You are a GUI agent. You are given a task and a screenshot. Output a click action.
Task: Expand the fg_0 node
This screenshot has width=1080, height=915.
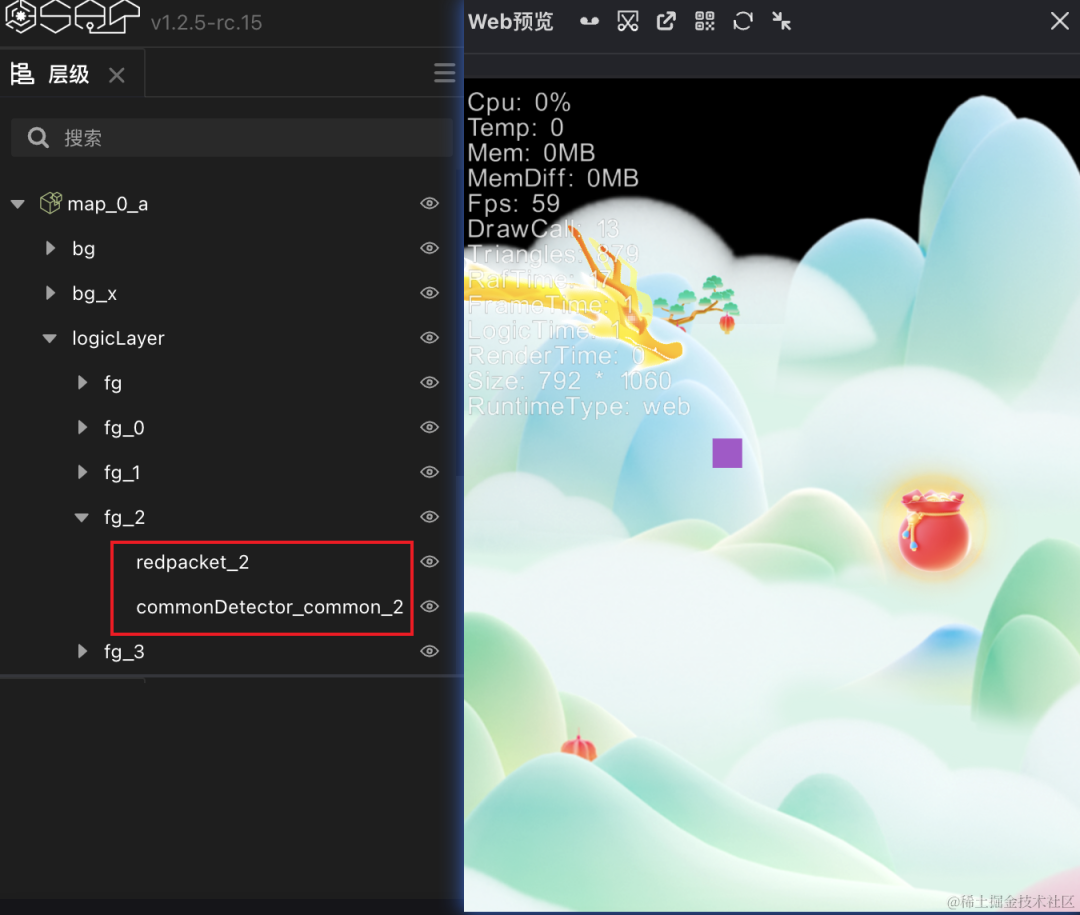tap(83, 427)
